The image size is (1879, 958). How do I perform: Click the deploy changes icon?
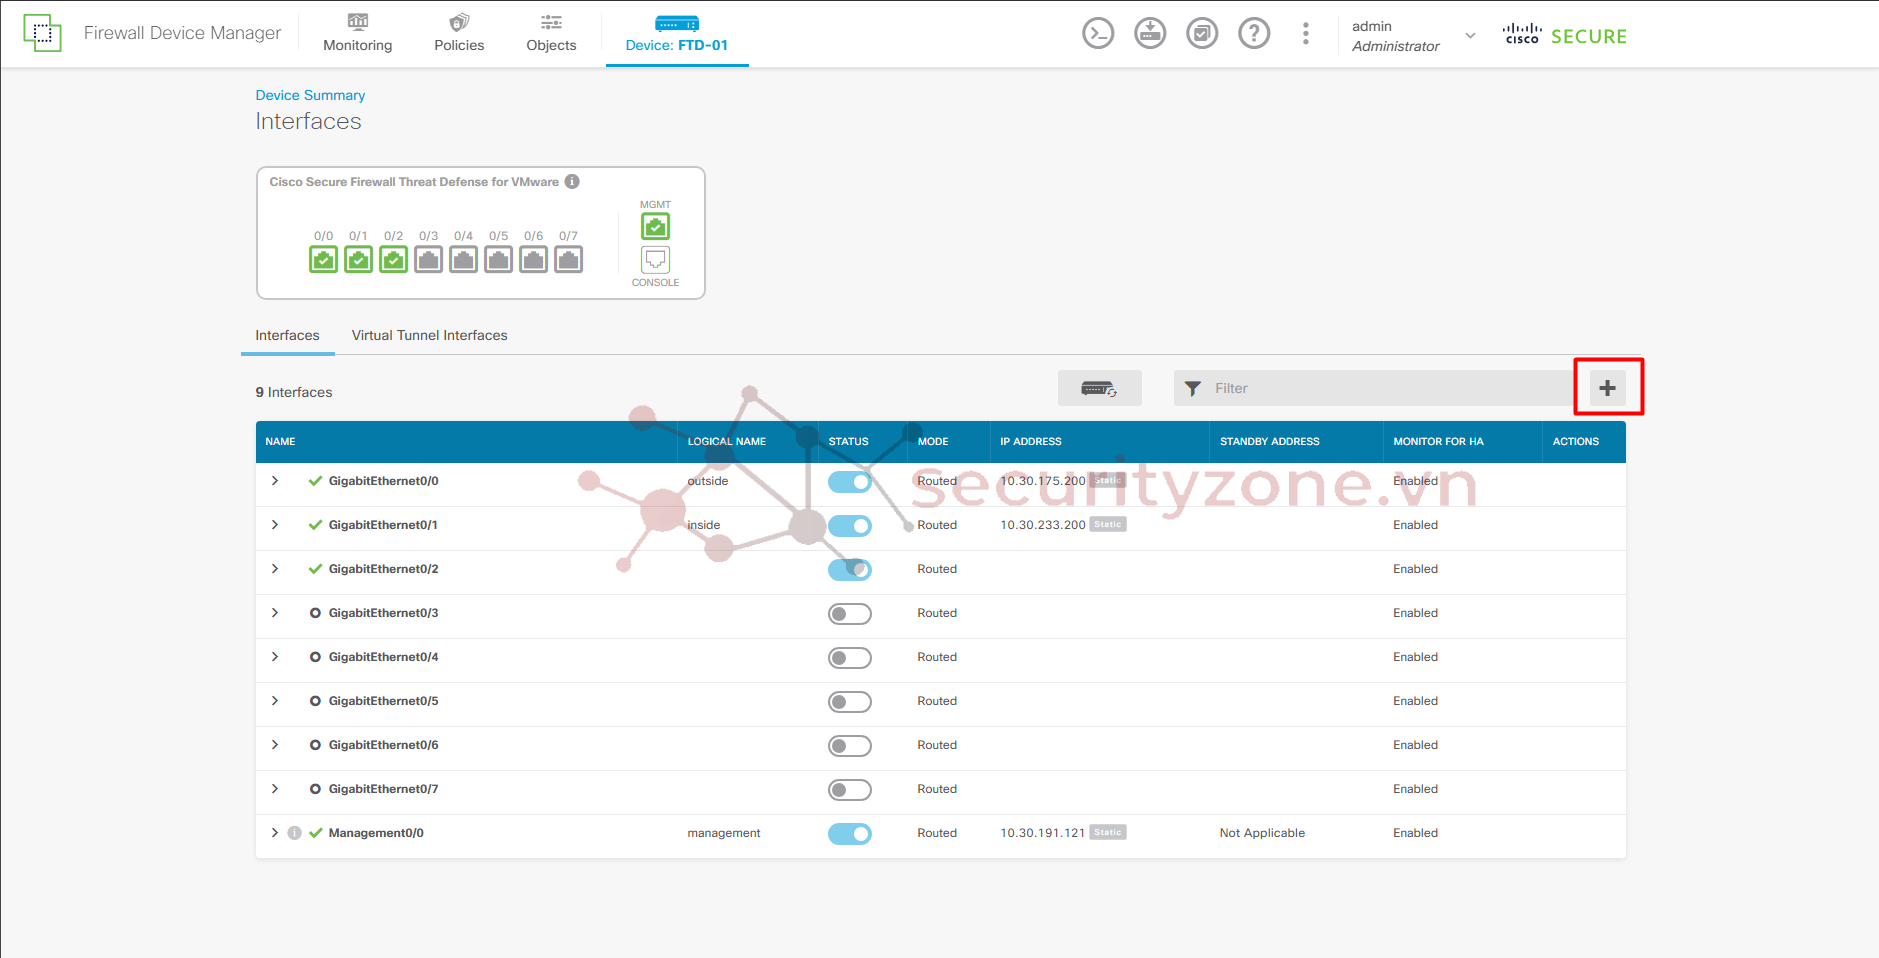[1150, 34]
